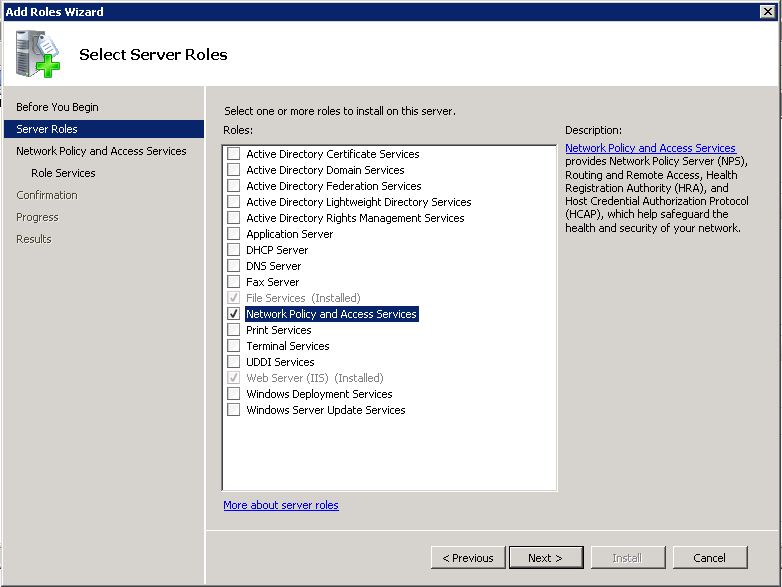782x587 pixels.
Task: Check Active Directory Domain Services checkbox
Action: (x=233, y=170)
